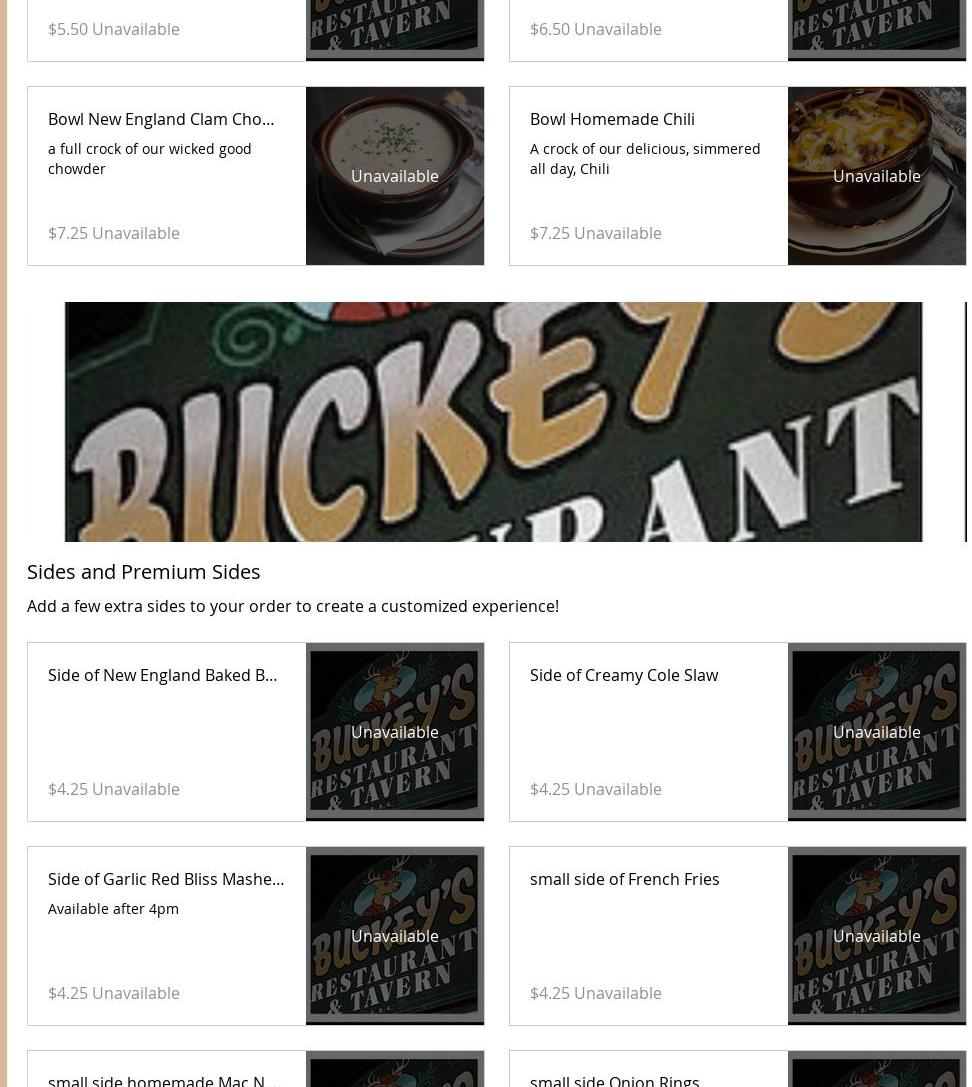Viewport: 972px width, 1087px height.
Task: Click the $6.50 Unavailable item card
Action: click(x=738, y=31)
